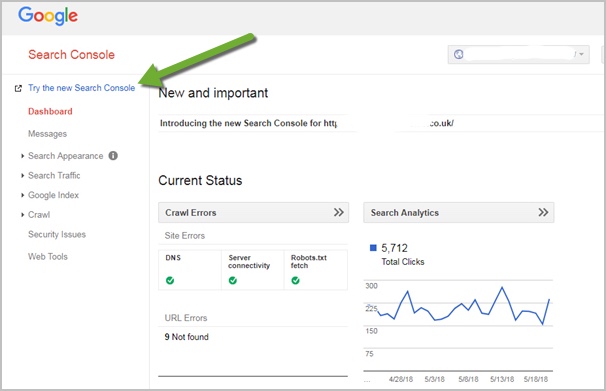Open Crawl Errors double-chevron arrow

coord(339,212)
